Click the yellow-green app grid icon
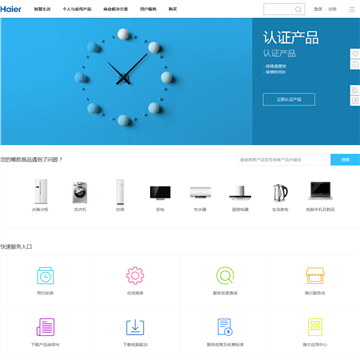 [315, 327]
